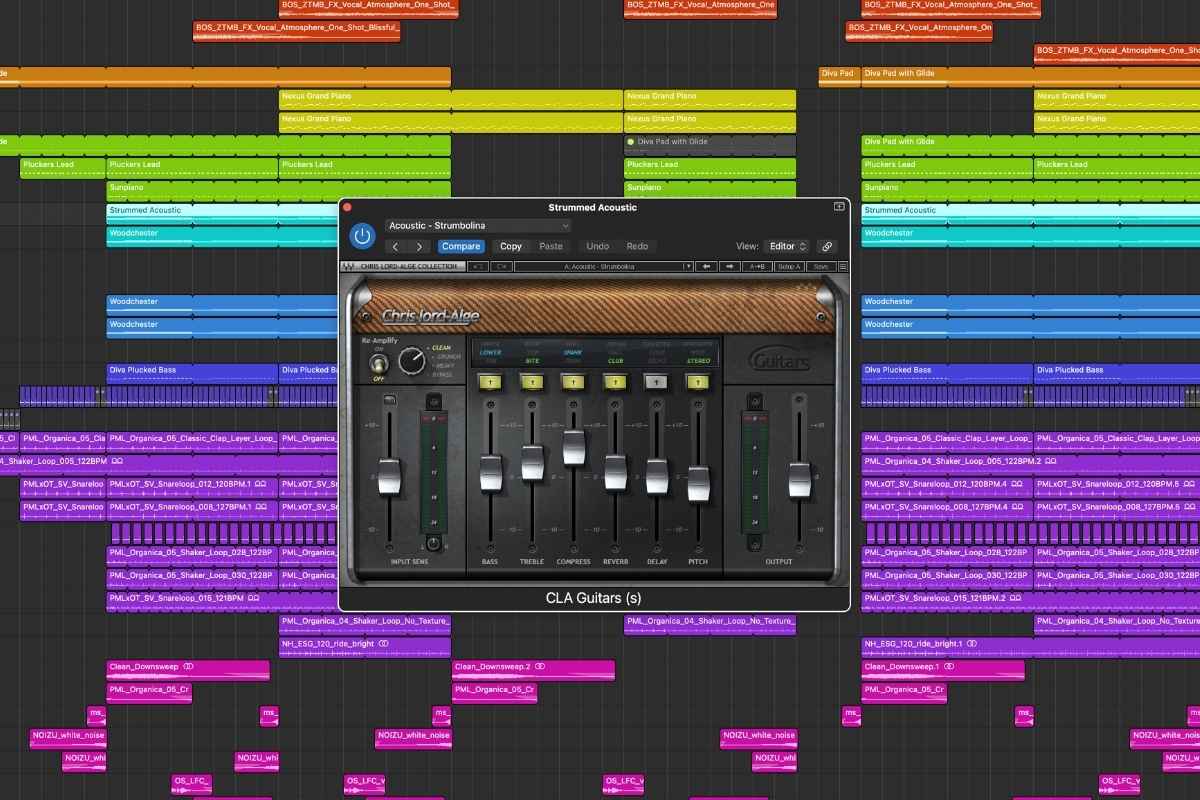This screenshot has height=800, width=1200.
Task: Click the Waves Save button
Action: pos(821,266)
